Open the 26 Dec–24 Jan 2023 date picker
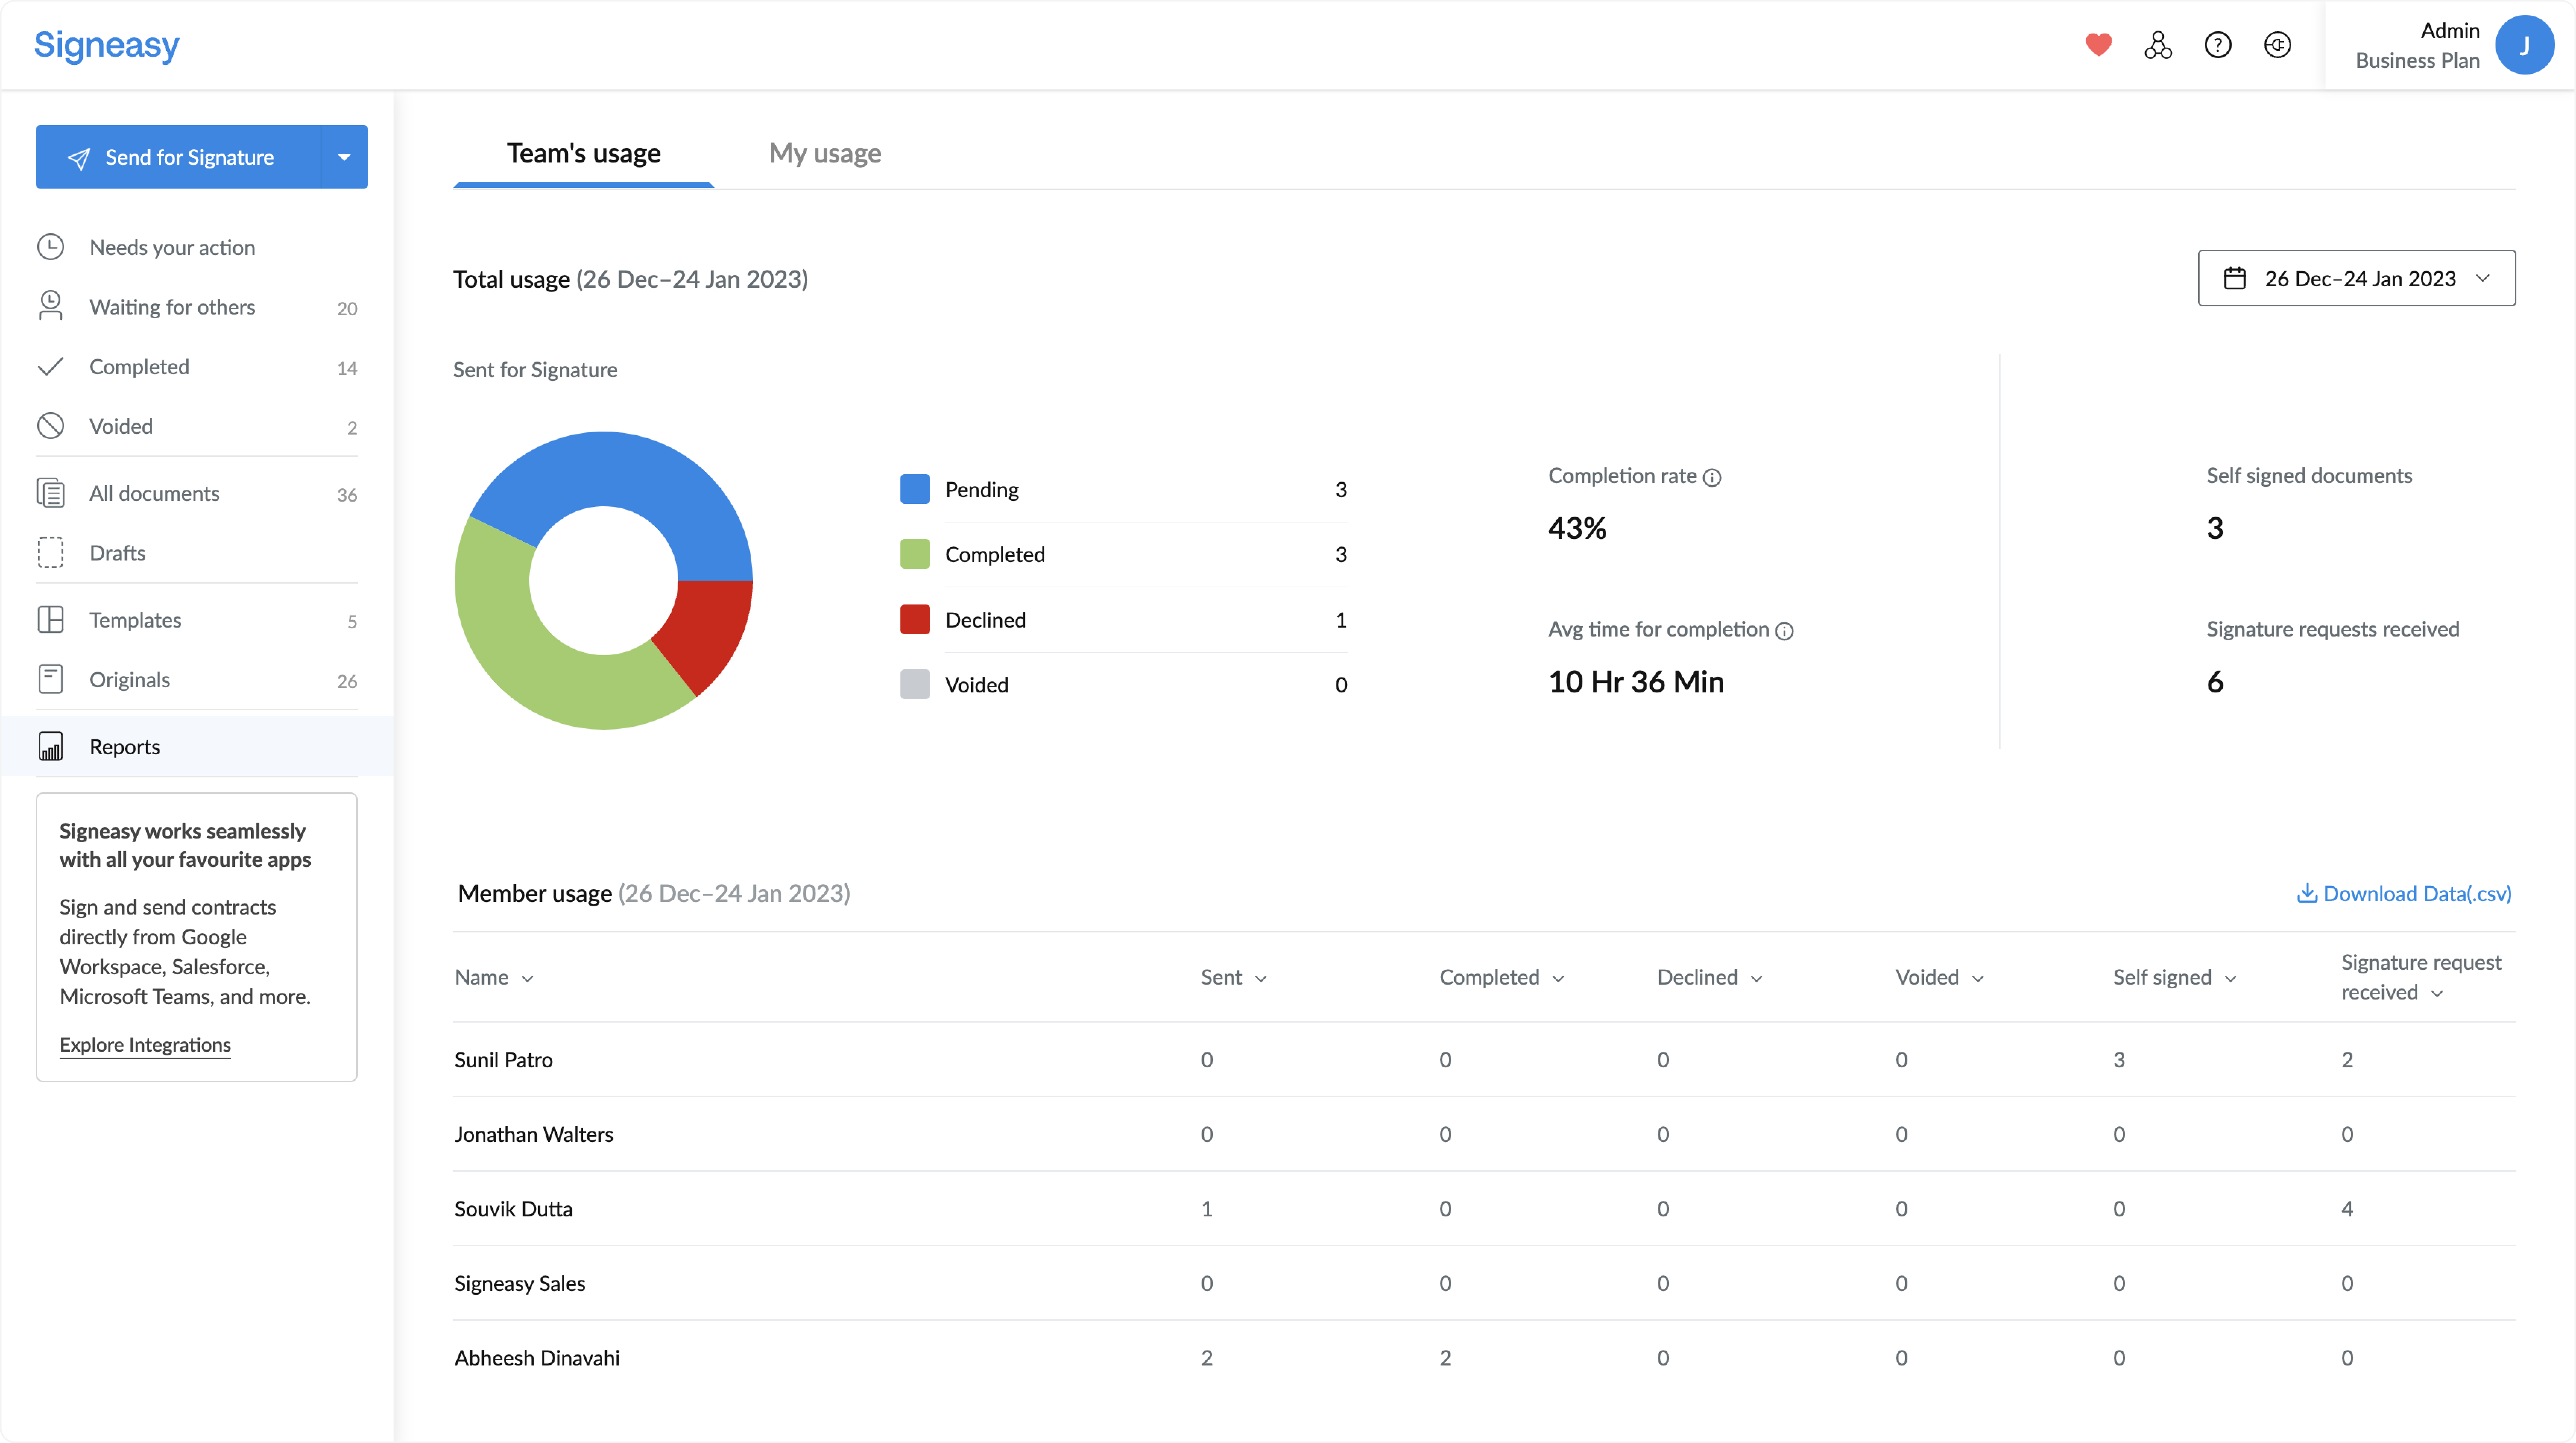 [2356, 278]
